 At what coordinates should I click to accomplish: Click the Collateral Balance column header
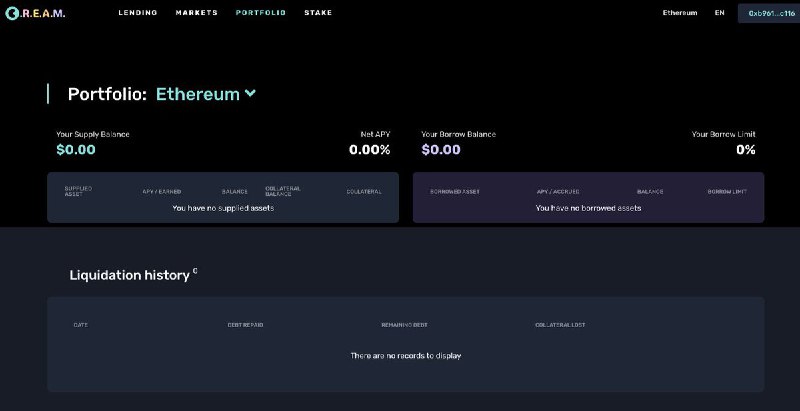(x=283, y=191)
